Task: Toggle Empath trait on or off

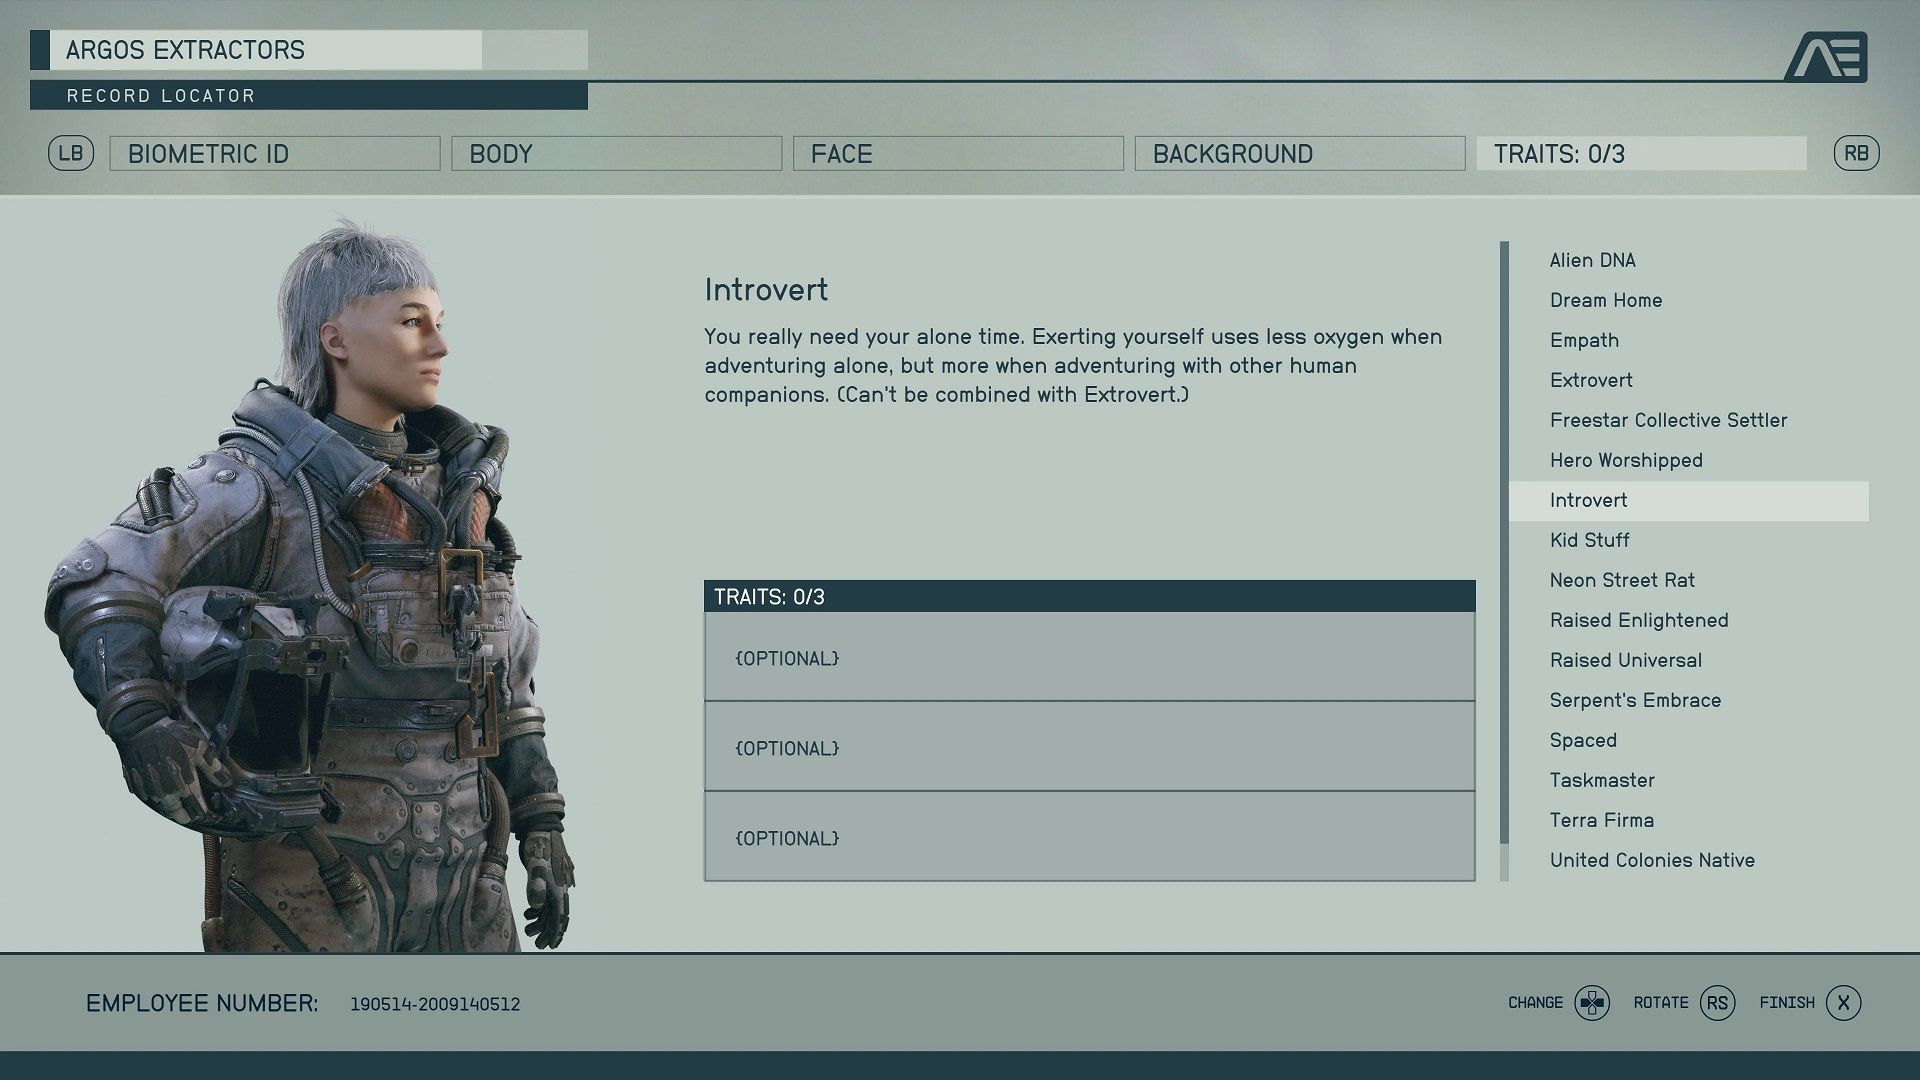Action: click(x=1585, y=339)
